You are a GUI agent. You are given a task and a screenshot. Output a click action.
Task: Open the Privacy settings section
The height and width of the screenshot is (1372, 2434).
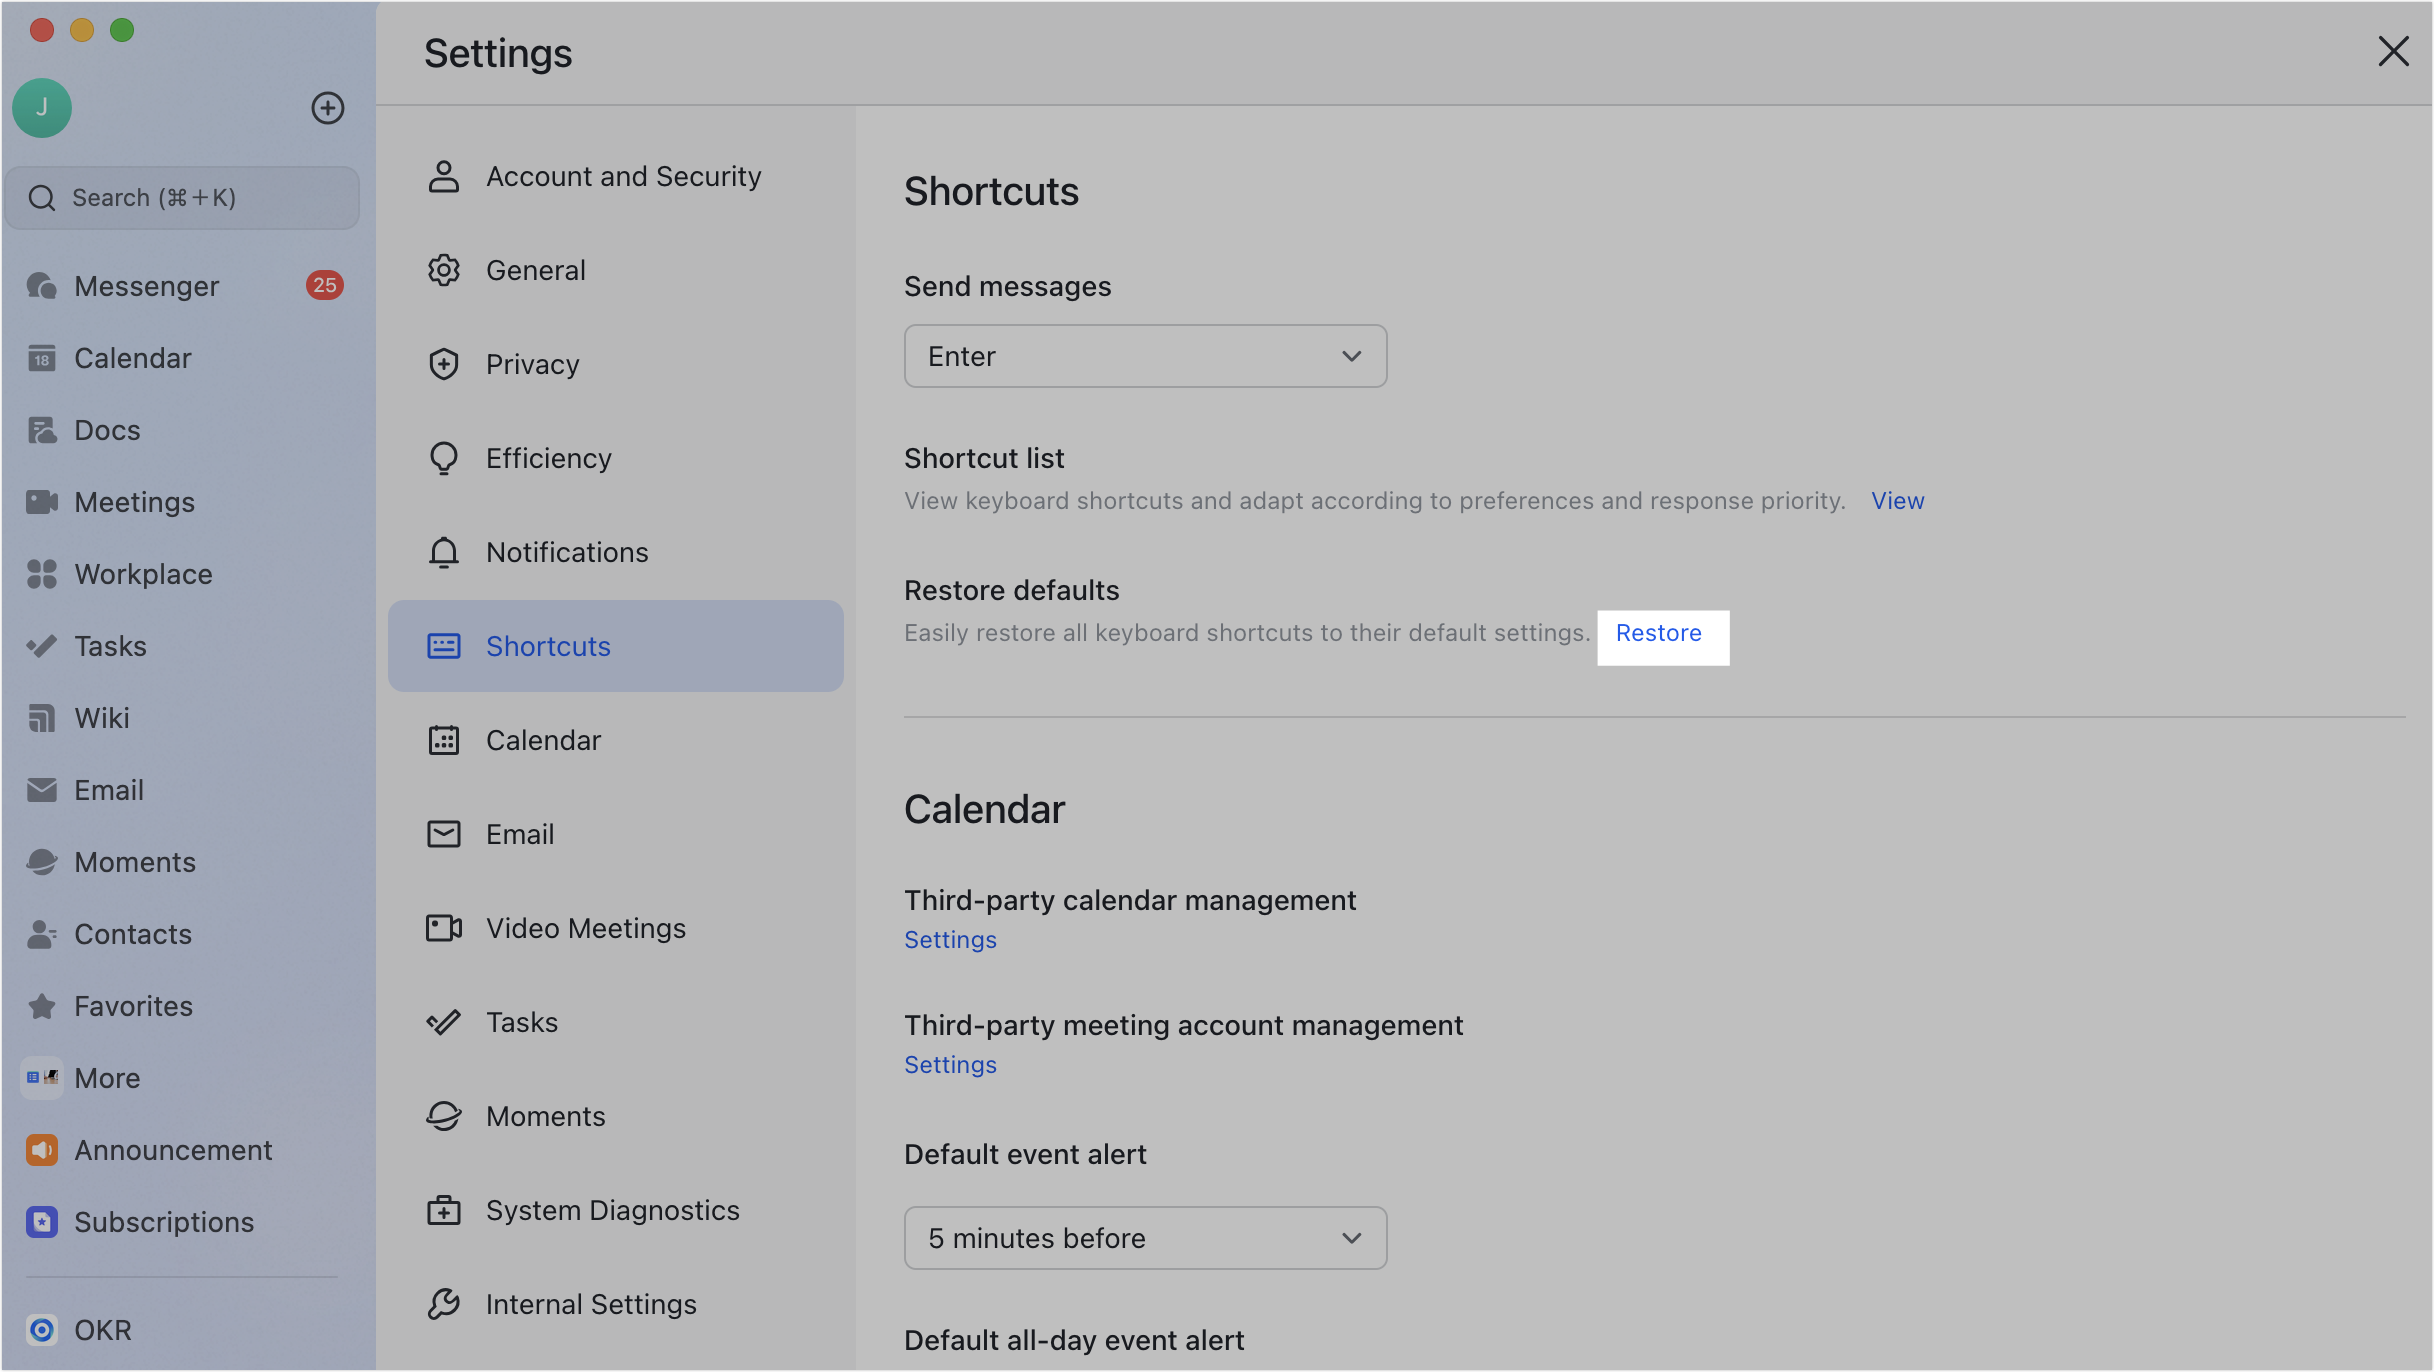pos(532,363)
